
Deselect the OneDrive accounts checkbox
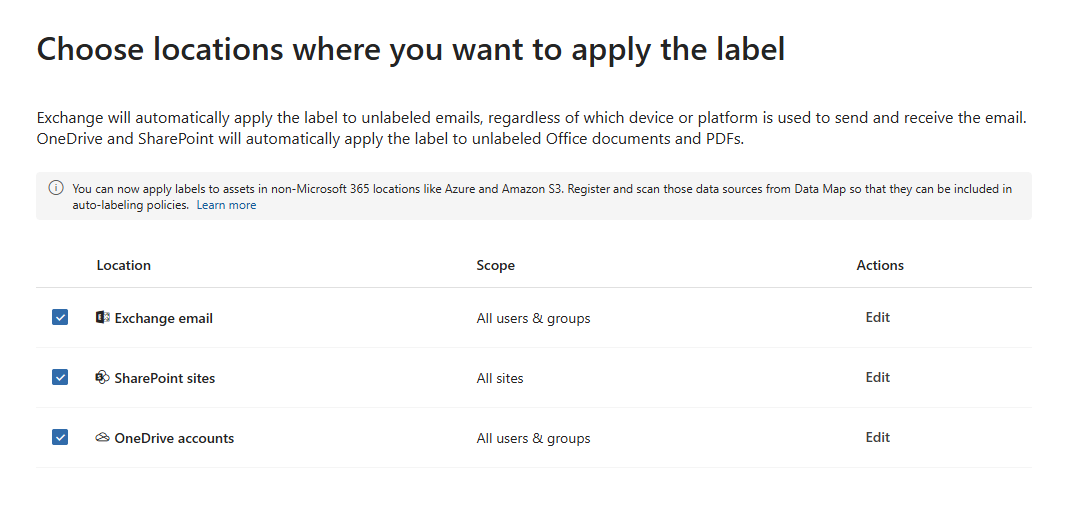[60, 438]
